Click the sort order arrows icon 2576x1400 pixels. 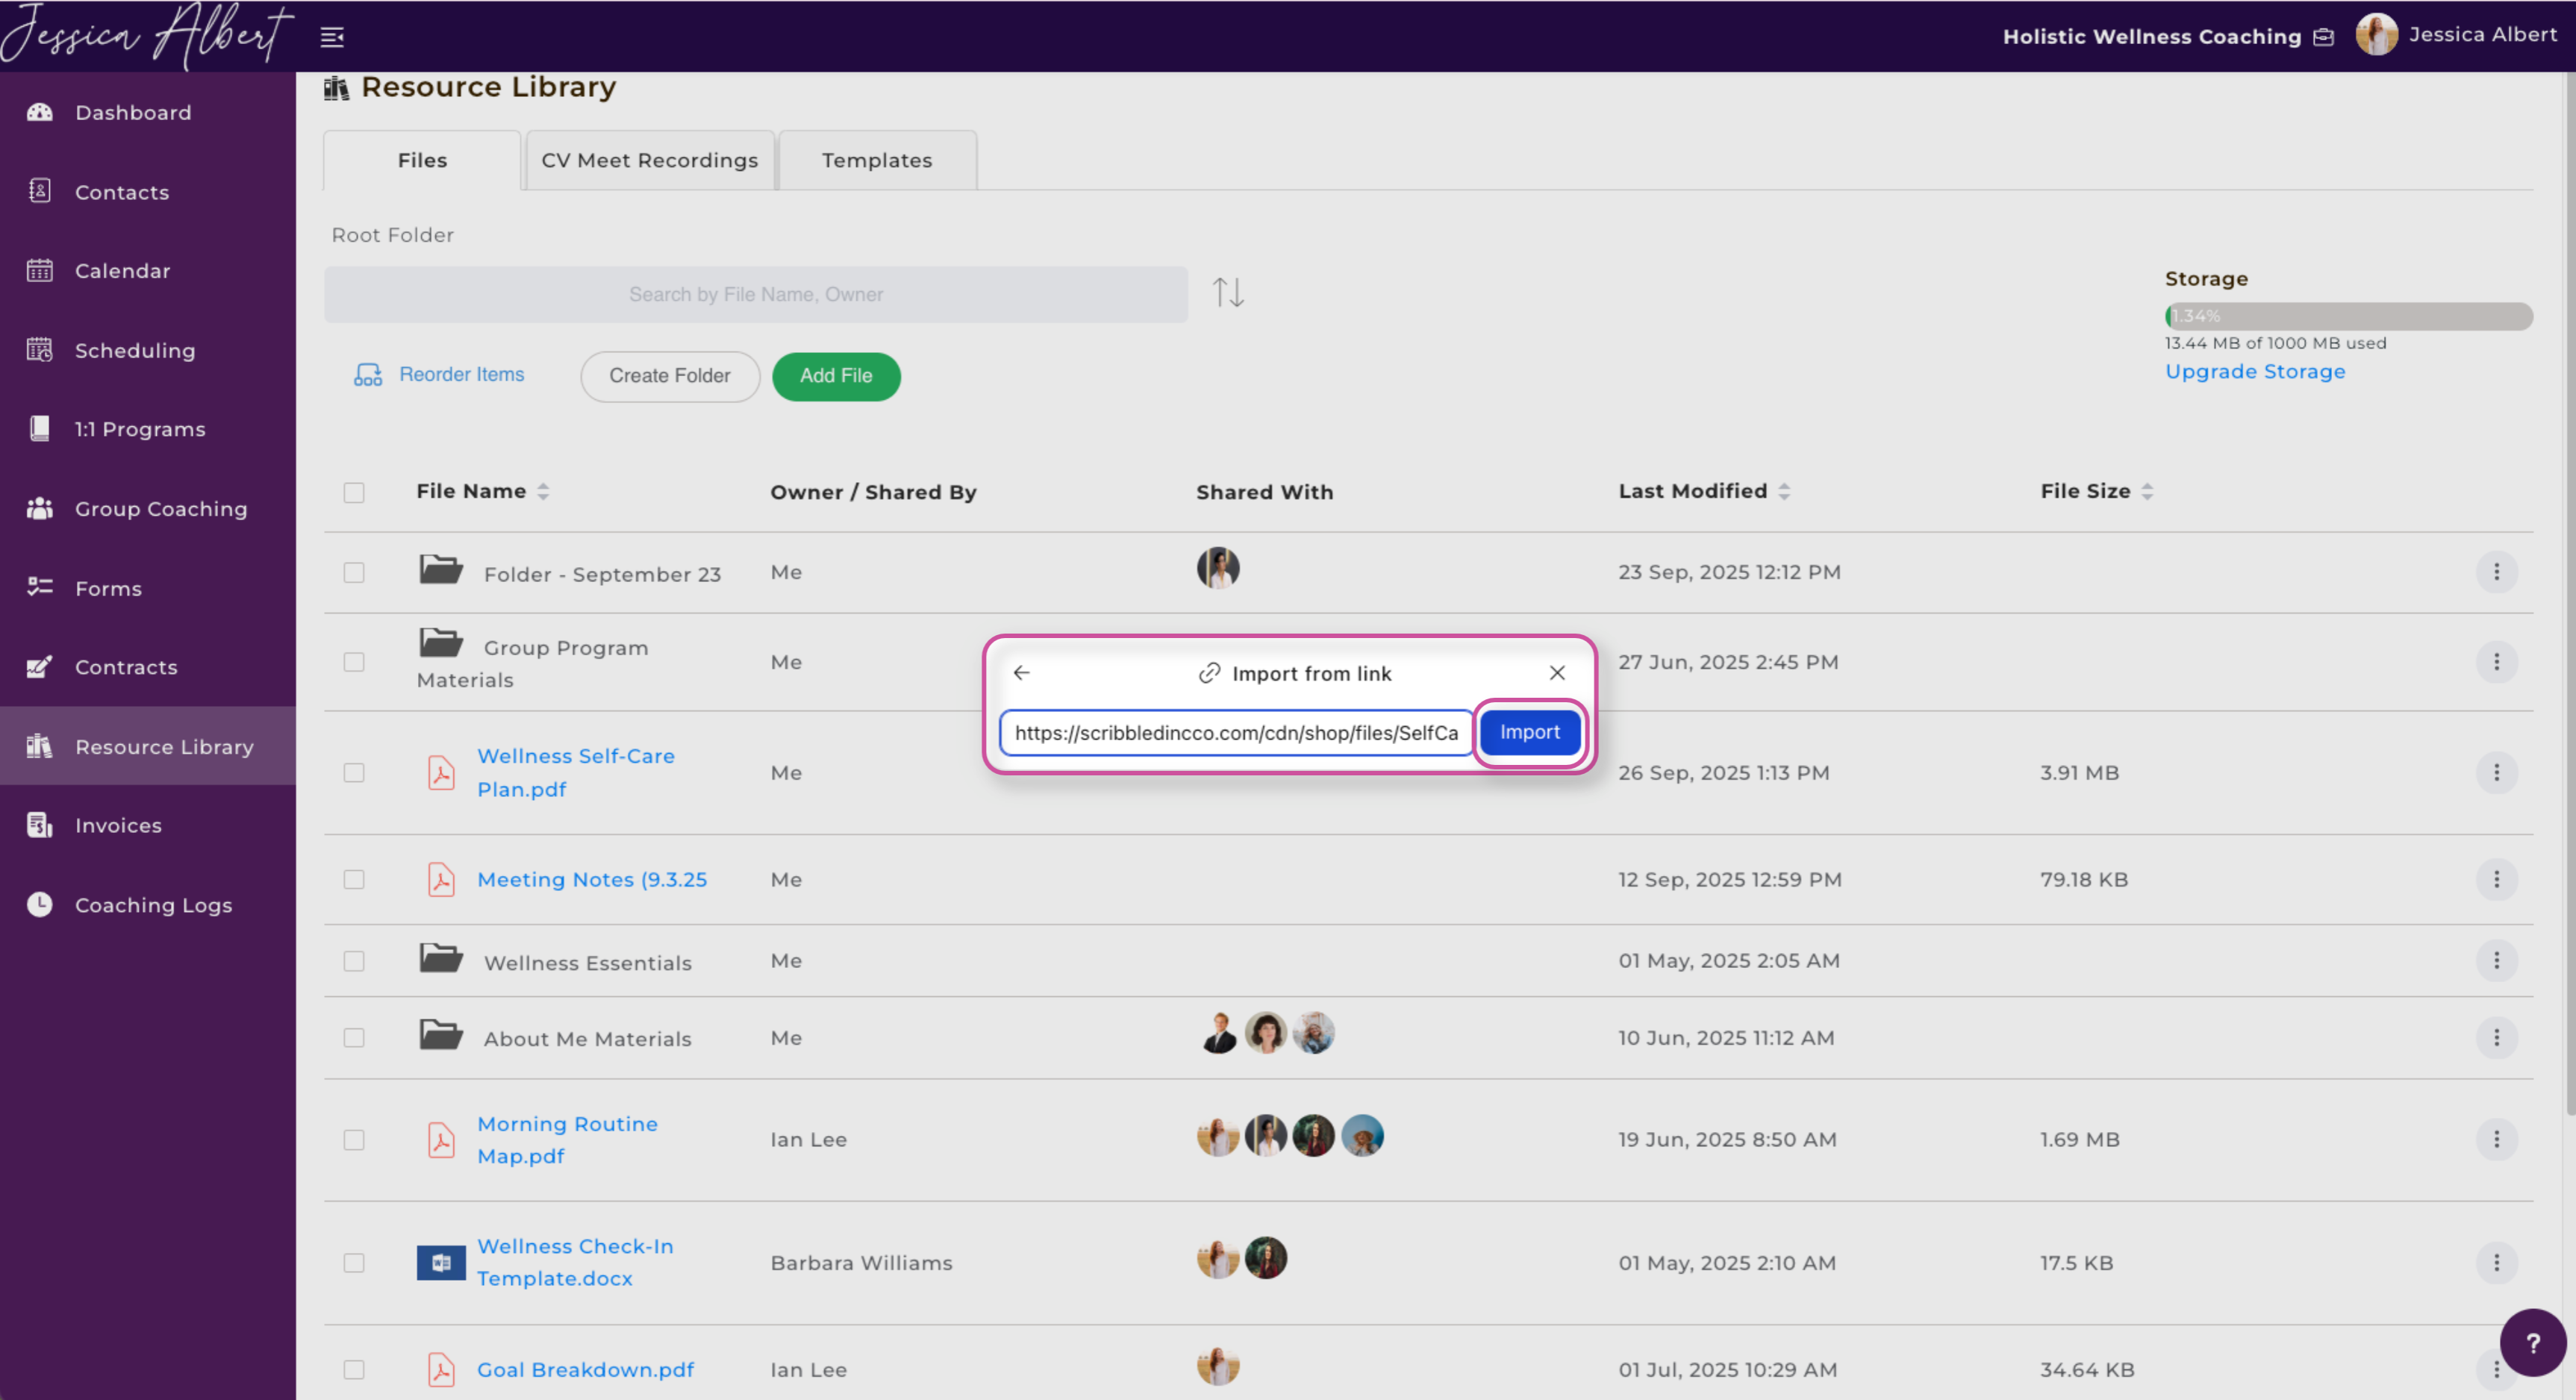1227,293
